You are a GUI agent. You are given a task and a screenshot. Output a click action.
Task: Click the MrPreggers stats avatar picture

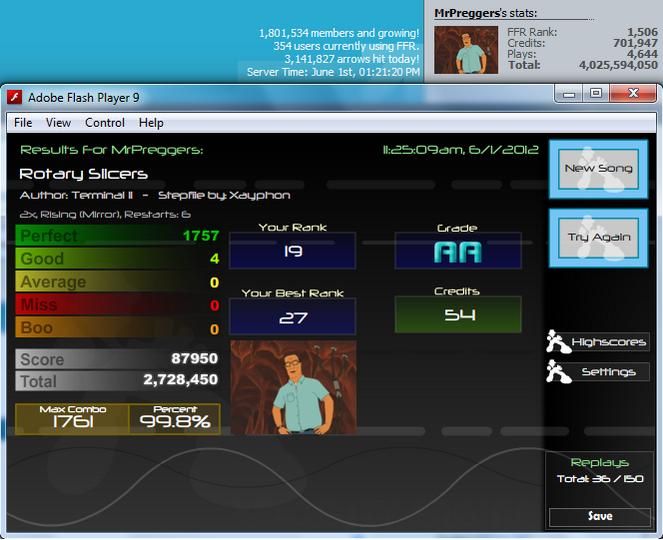466,50
